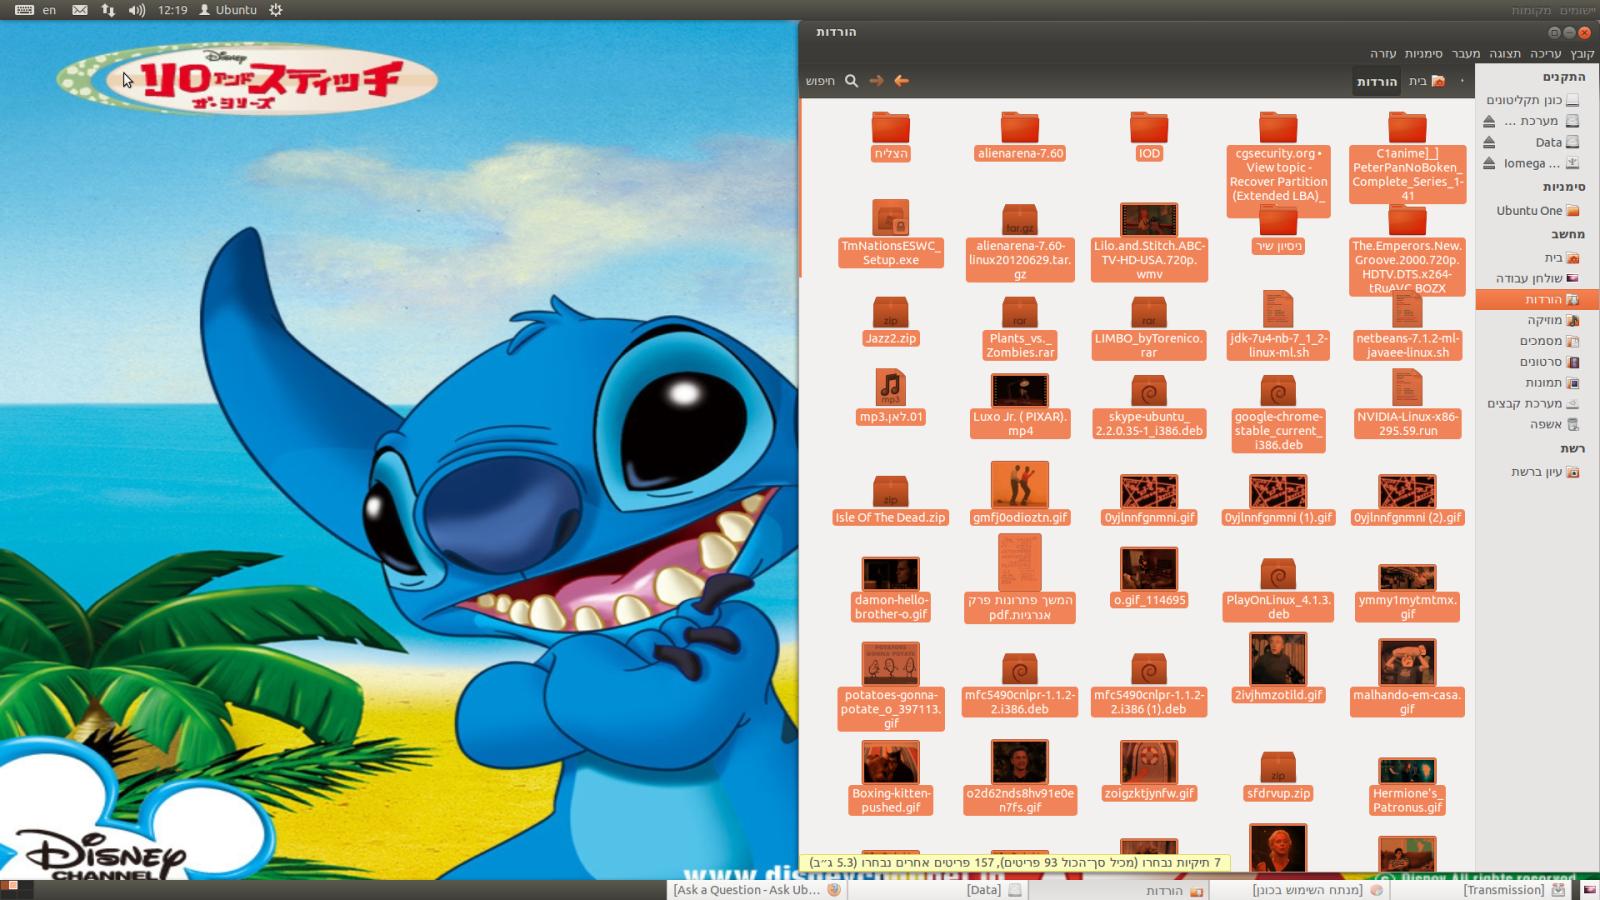This screenshot has height=900, width=1600.
Task: Select the ניסיון שיר folder icon
Action: coord(1278,219)
